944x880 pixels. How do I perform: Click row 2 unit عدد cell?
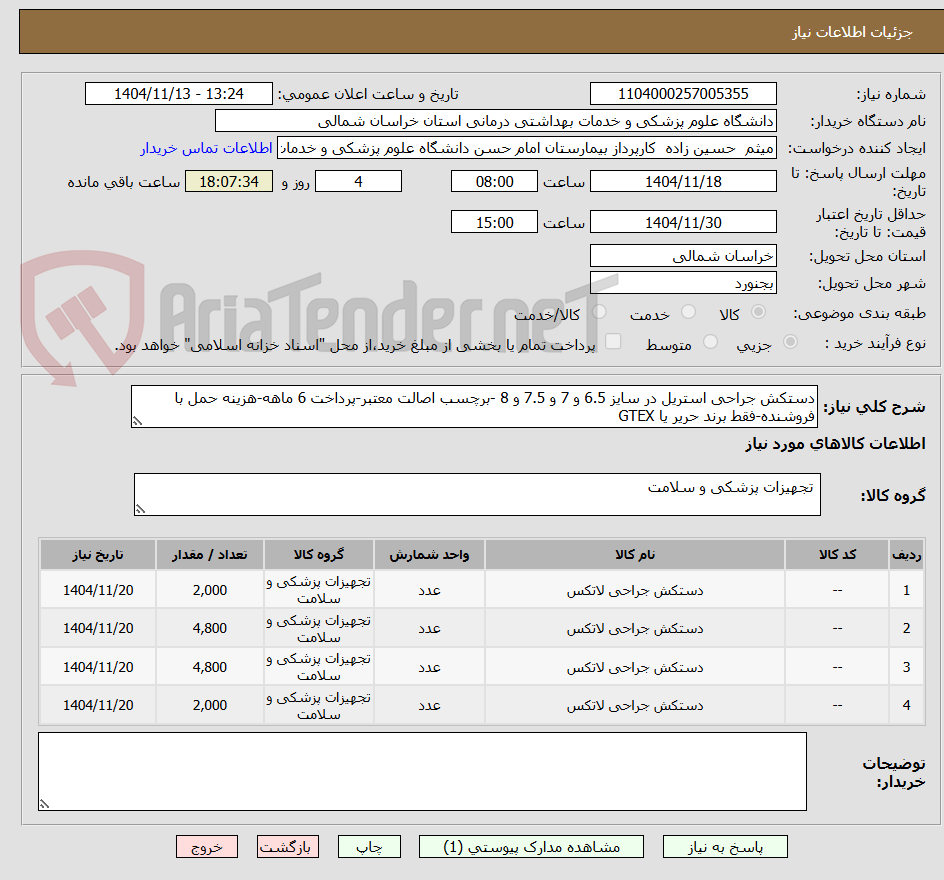[429, 628]
